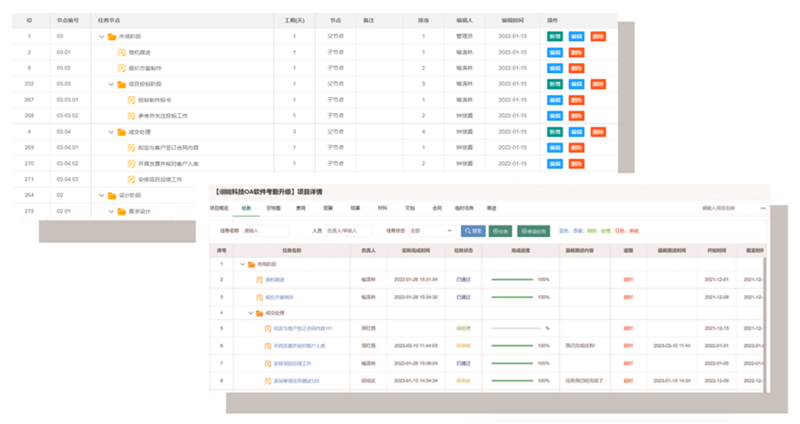Viewport: 800px width, 424px height.
Task: Click green 新增 button in ID 1 row
Action: [554, 36]
